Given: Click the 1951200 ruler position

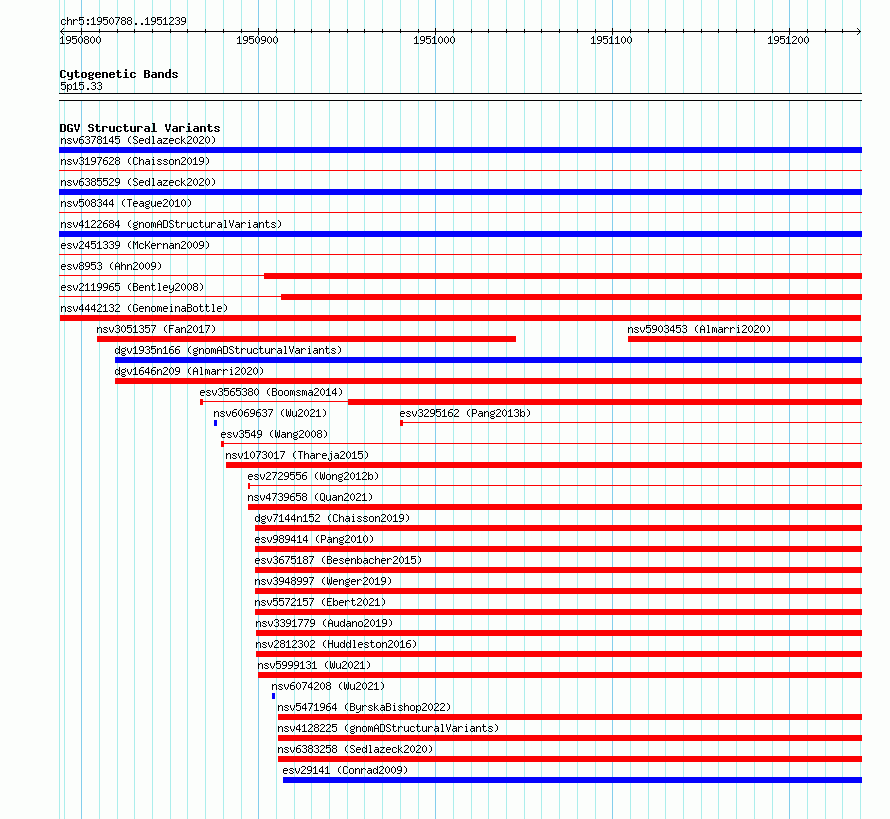Looking at the screenshot, I should pyautogui.click(x=788, y=40).
